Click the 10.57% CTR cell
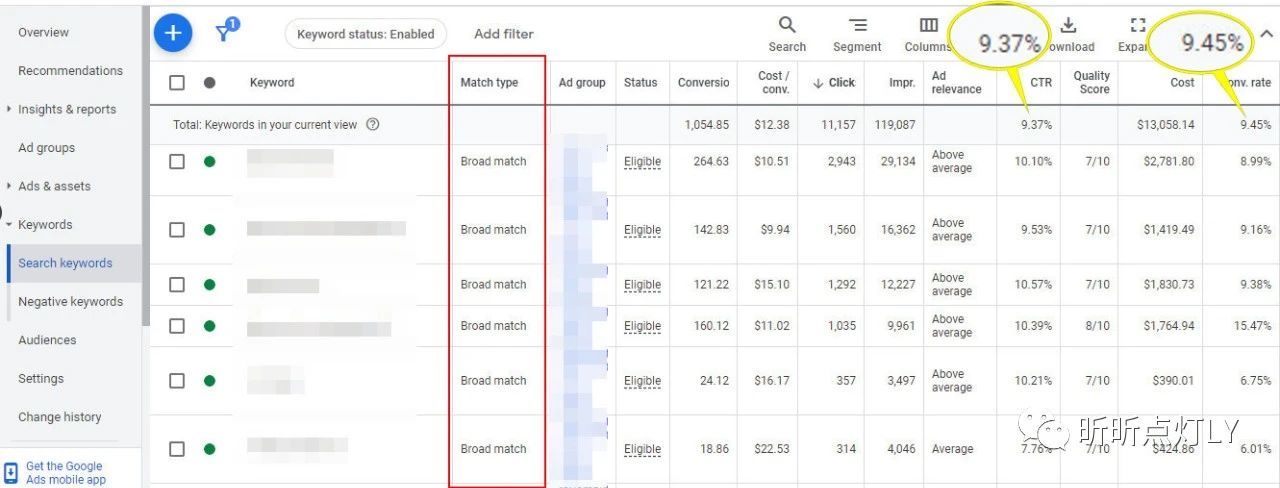Image resolution: width=1280 pixels, height=488 pixels. 1033,285
